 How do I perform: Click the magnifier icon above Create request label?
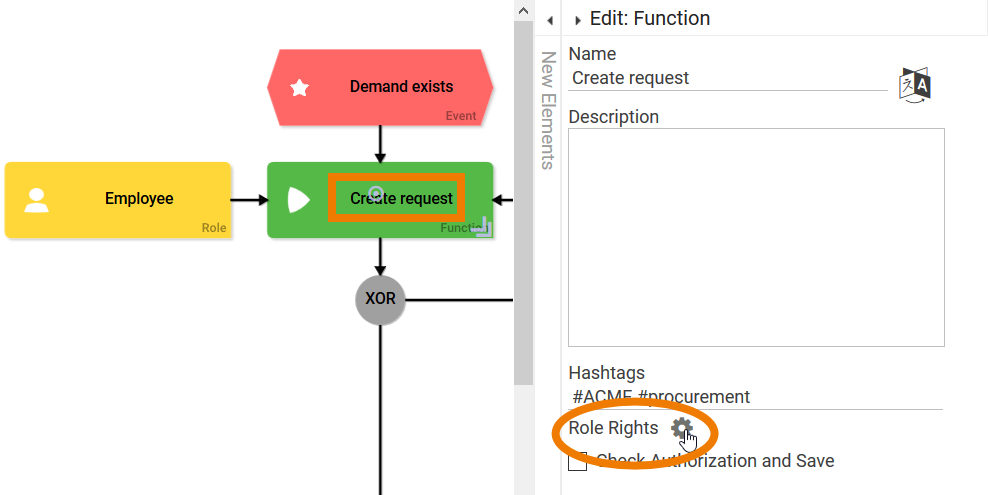[376, 193]
